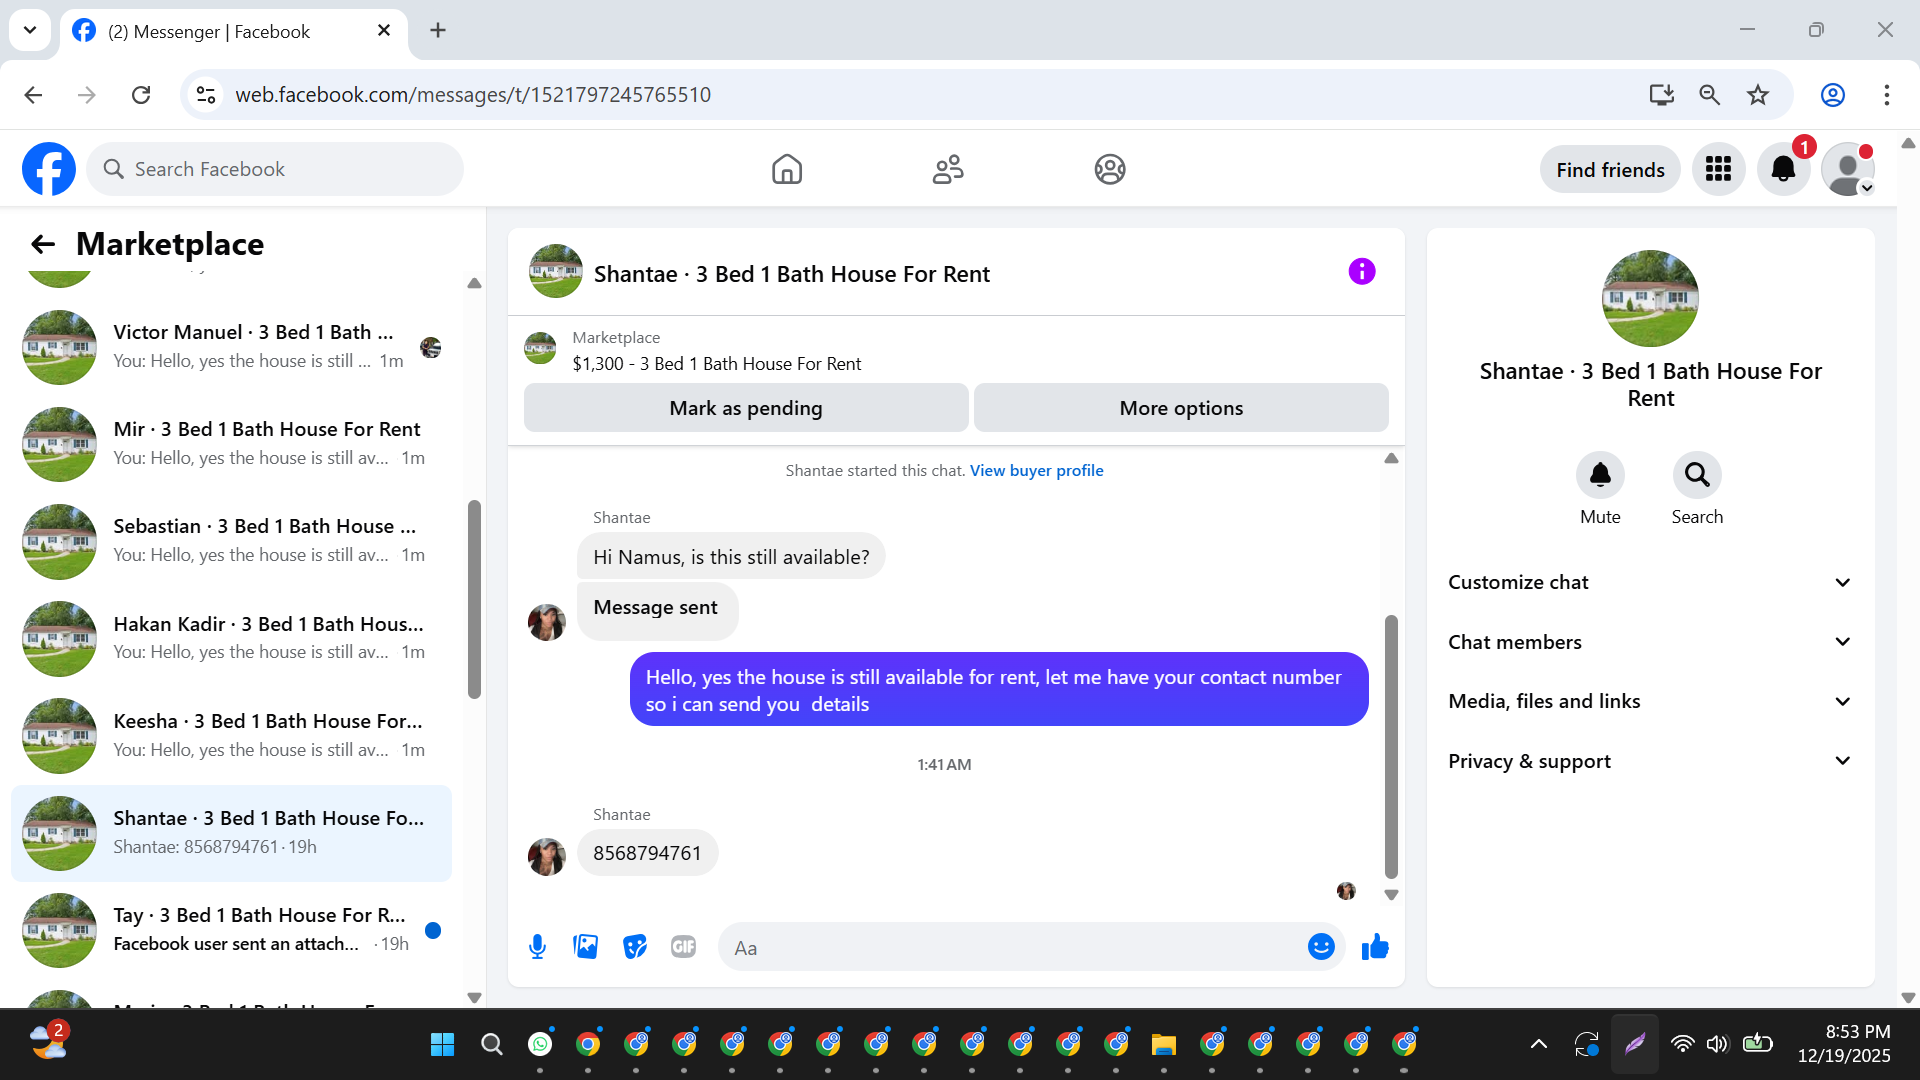Open the sticker picker icon
The width and height of the screenshot is (1920, 1080).
(x=634, y=946)
